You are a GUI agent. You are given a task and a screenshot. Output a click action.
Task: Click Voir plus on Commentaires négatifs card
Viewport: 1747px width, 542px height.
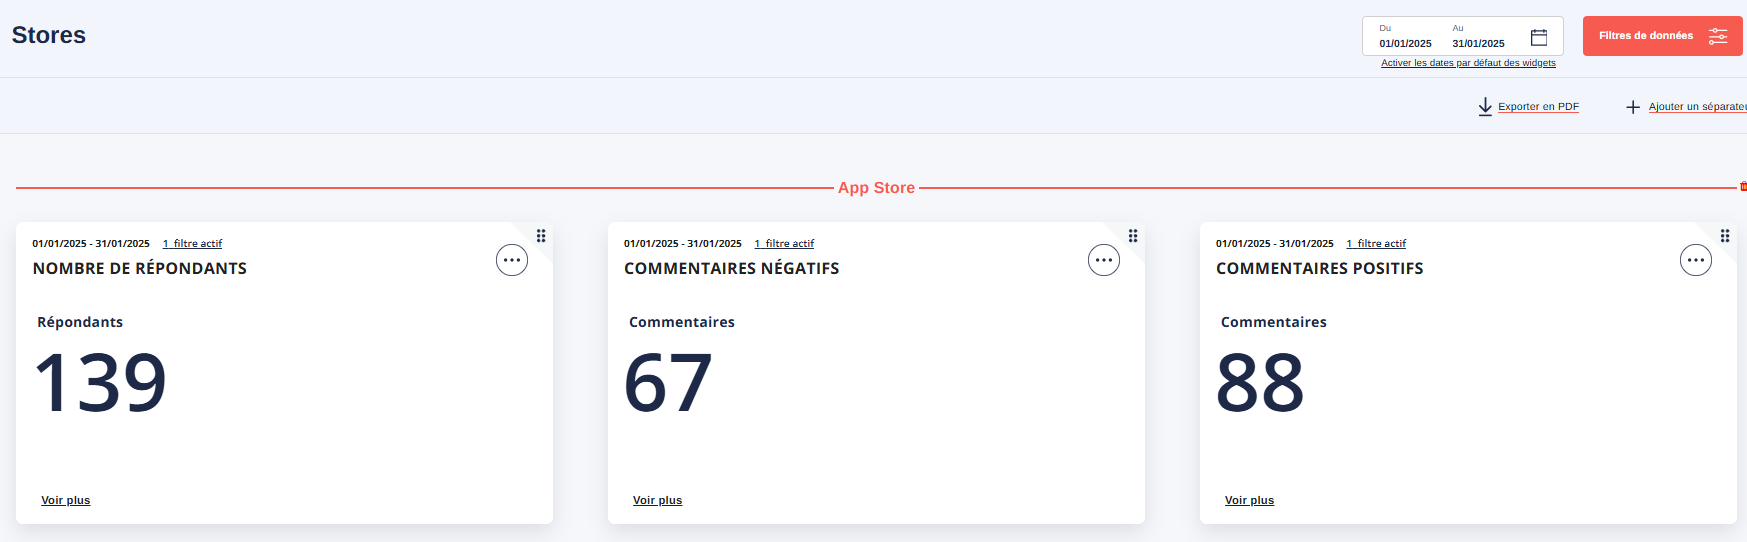pos(657,500)
